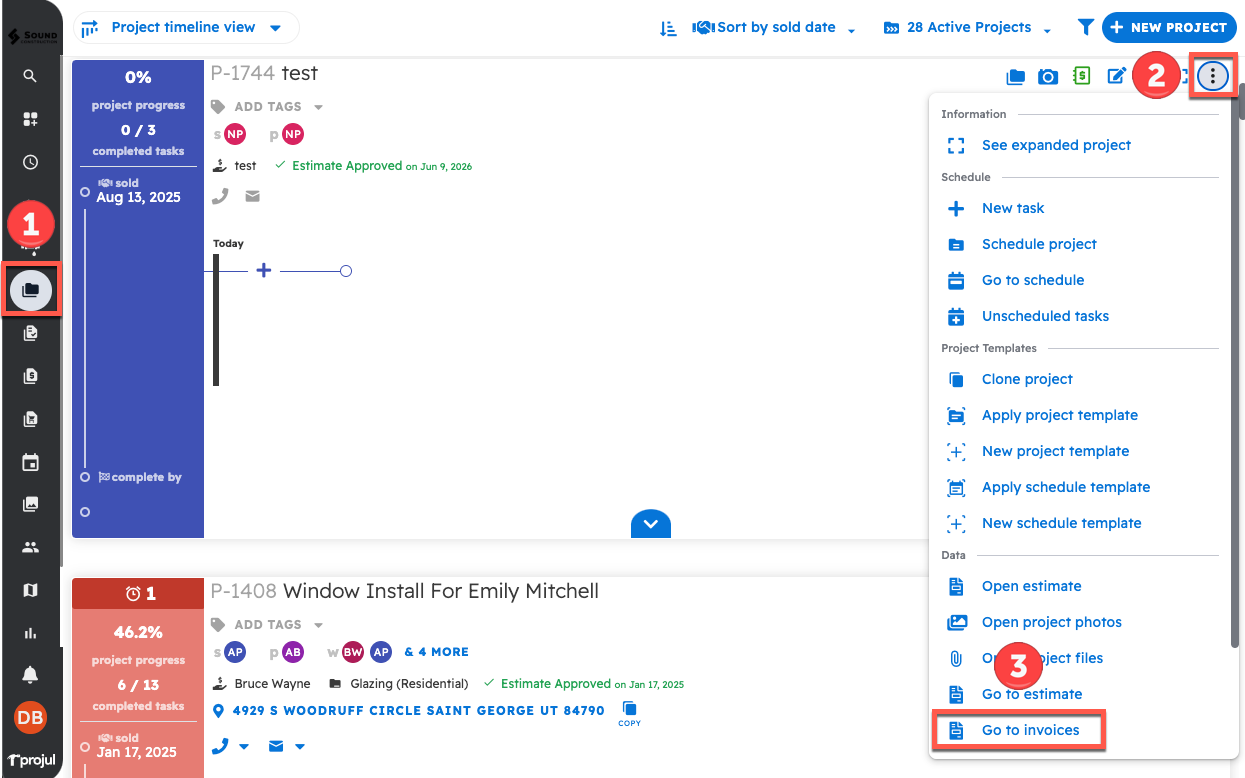This screenshot has width=1245, height=778.
Task: Click the NEW PROJECT button
Action: point(1168,27)
